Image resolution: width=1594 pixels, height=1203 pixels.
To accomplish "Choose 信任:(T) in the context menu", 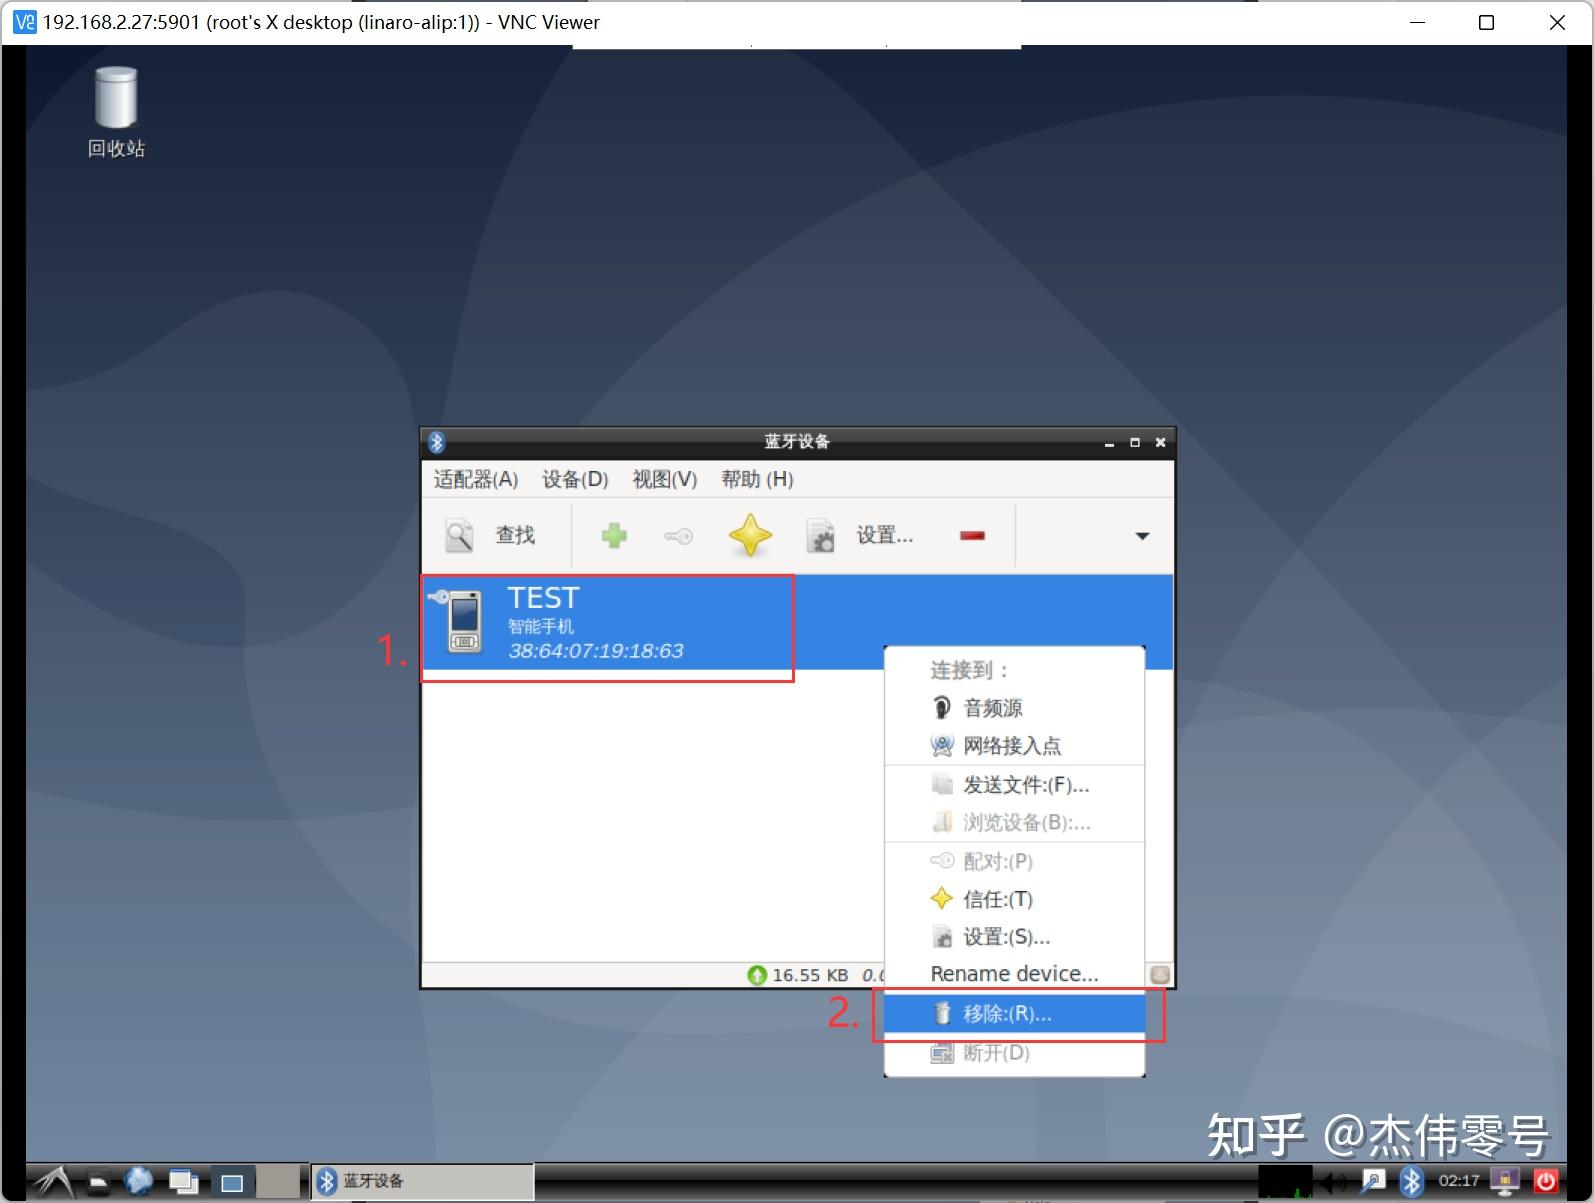I will pos(1014,899).
